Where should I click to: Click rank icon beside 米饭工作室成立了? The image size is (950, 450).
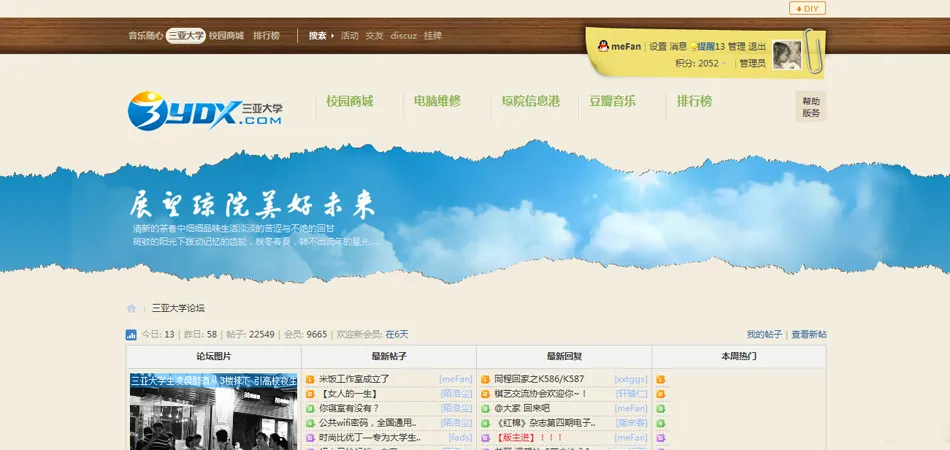(x=310, y=379)
